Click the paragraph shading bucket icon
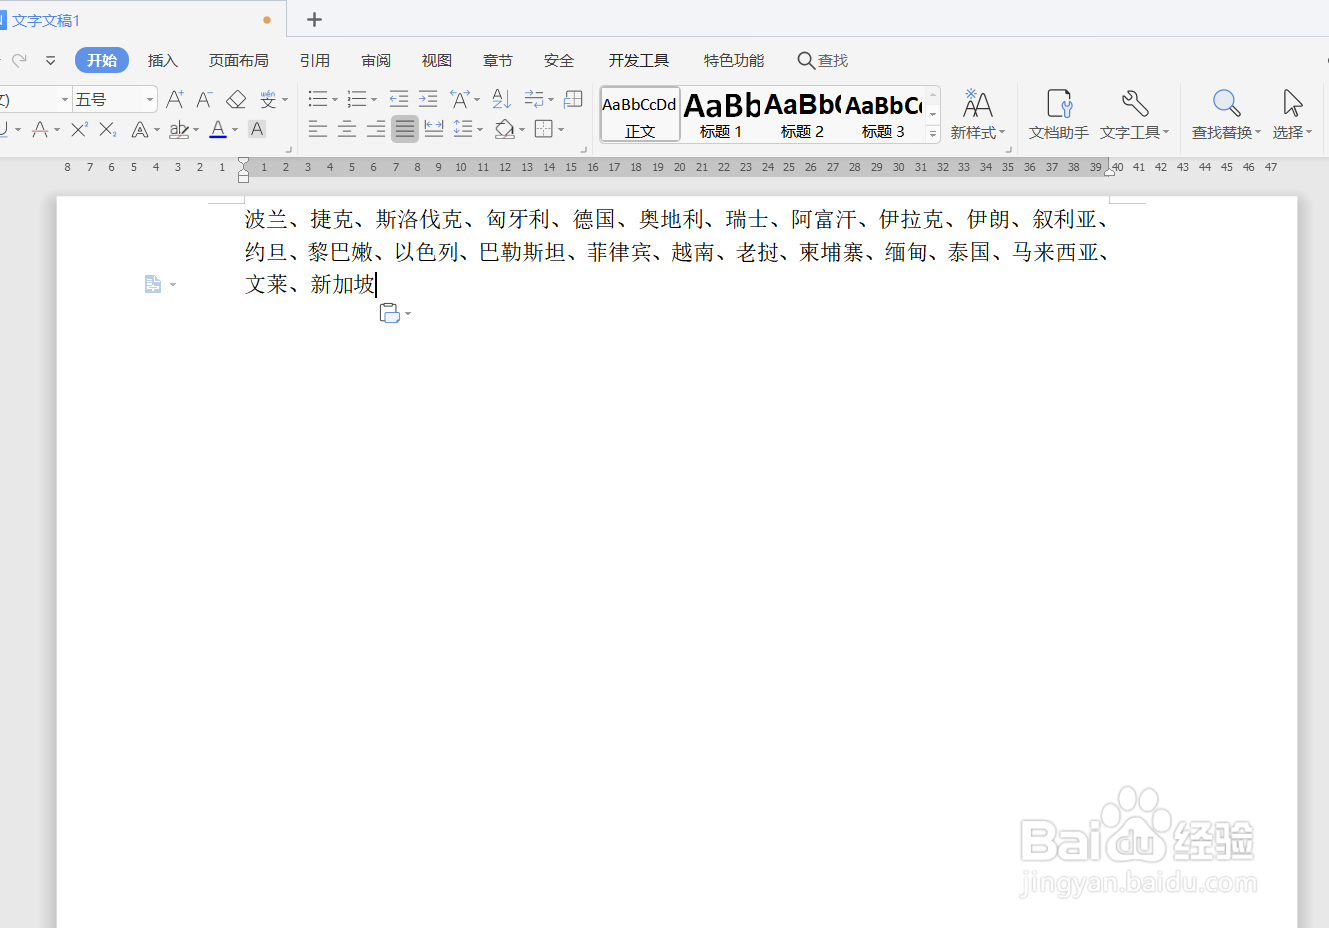 (x=505, y=129)
